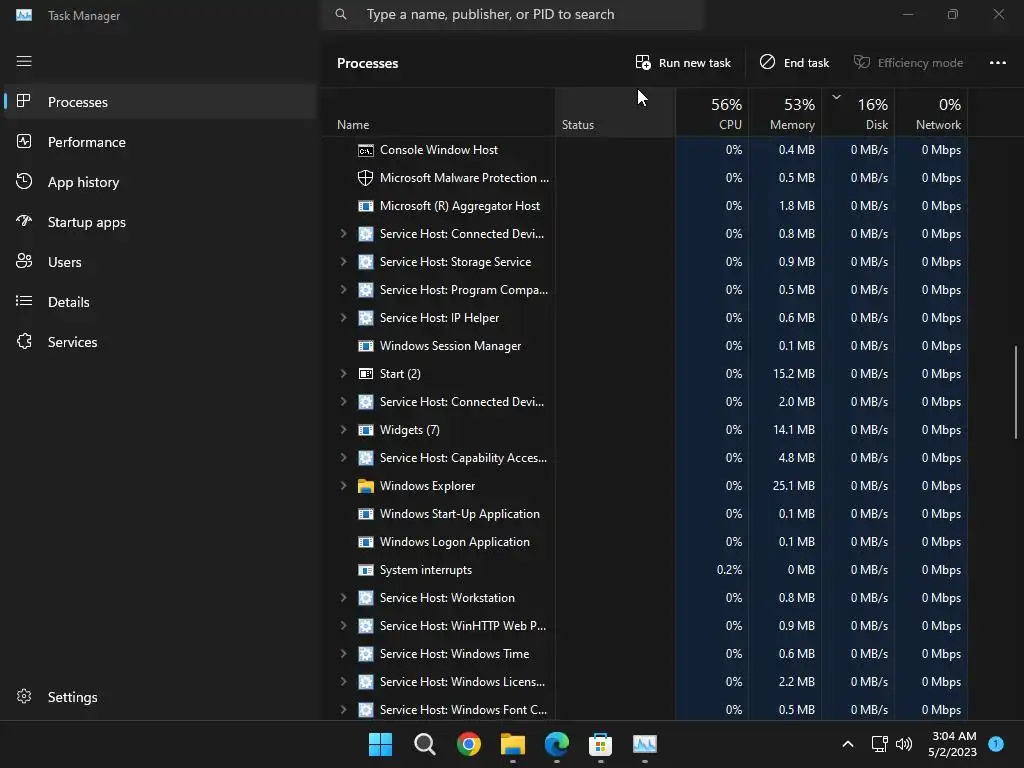Click the Widgets (7) process icon
This screenshot has height=768, width=1024.
pyautogui.click(x=366, y=430)
